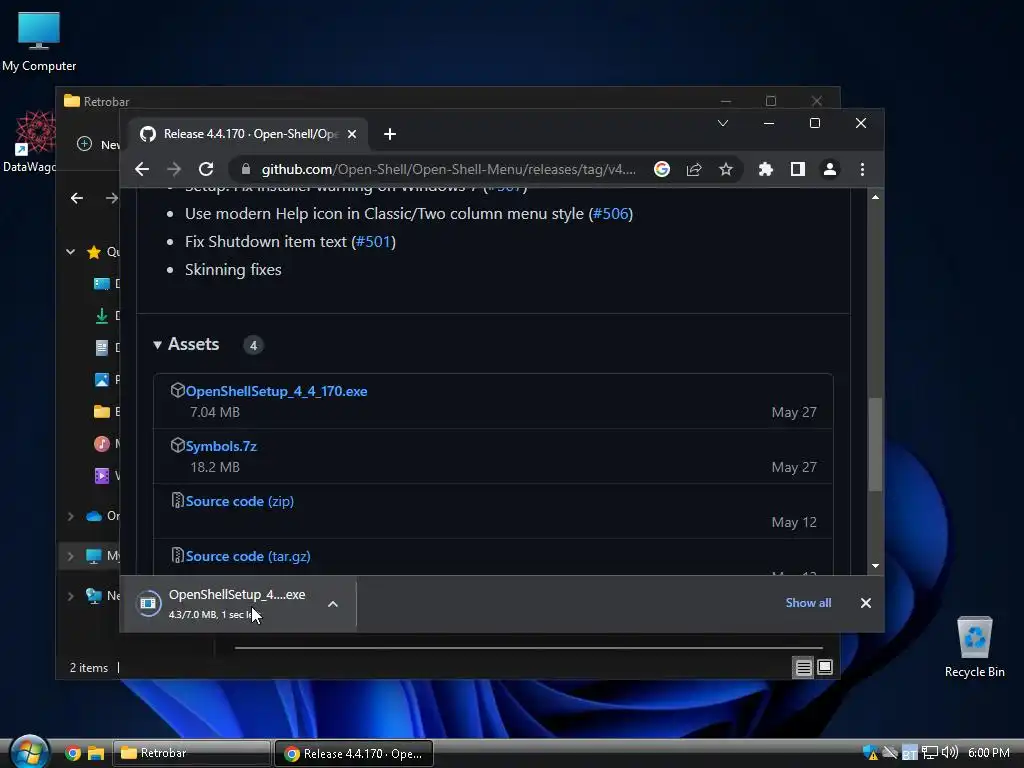
Task: Switch to Release 4.4.170 taskbar button
Action: 353,754
